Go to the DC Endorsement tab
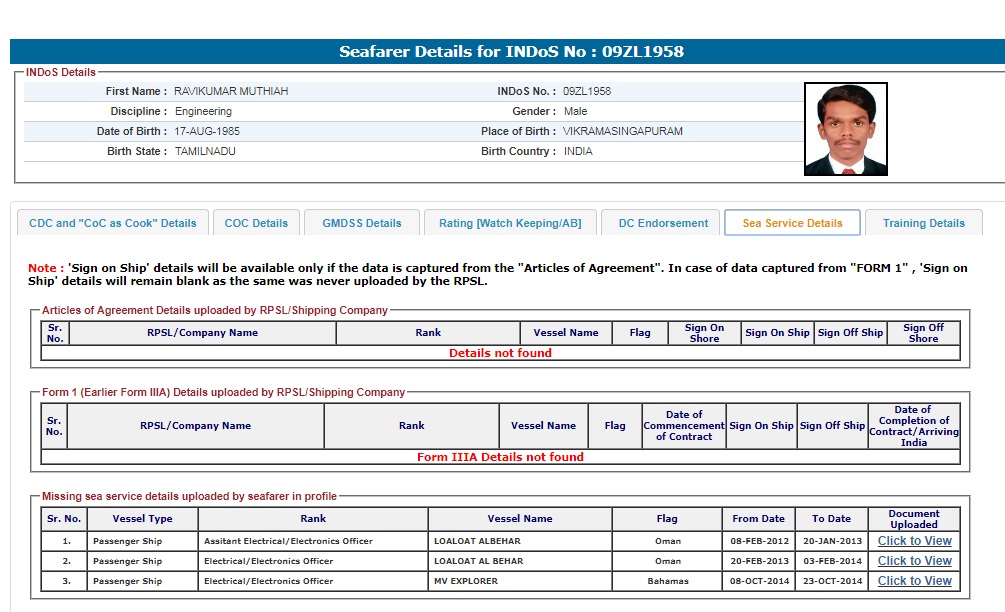The width and height of the screenshot is (1005, 612). point(663,223)
